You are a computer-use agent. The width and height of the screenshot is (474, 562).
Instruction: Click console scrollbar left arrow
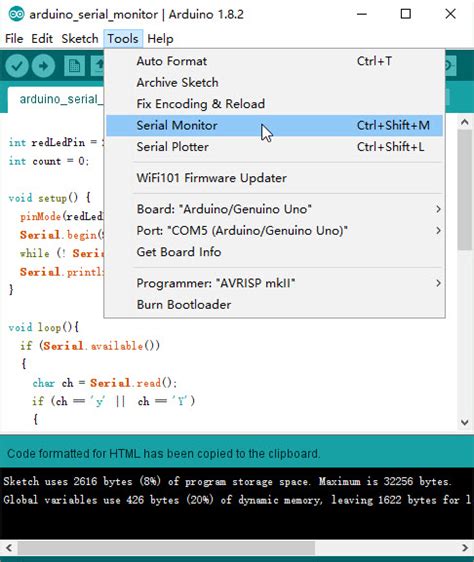click(x=9, y=548)
